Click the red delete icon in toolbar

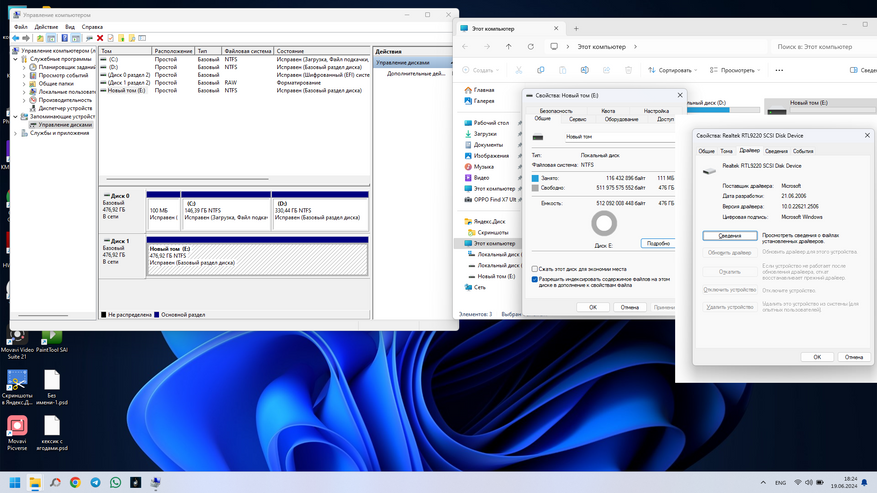(100, 38)
